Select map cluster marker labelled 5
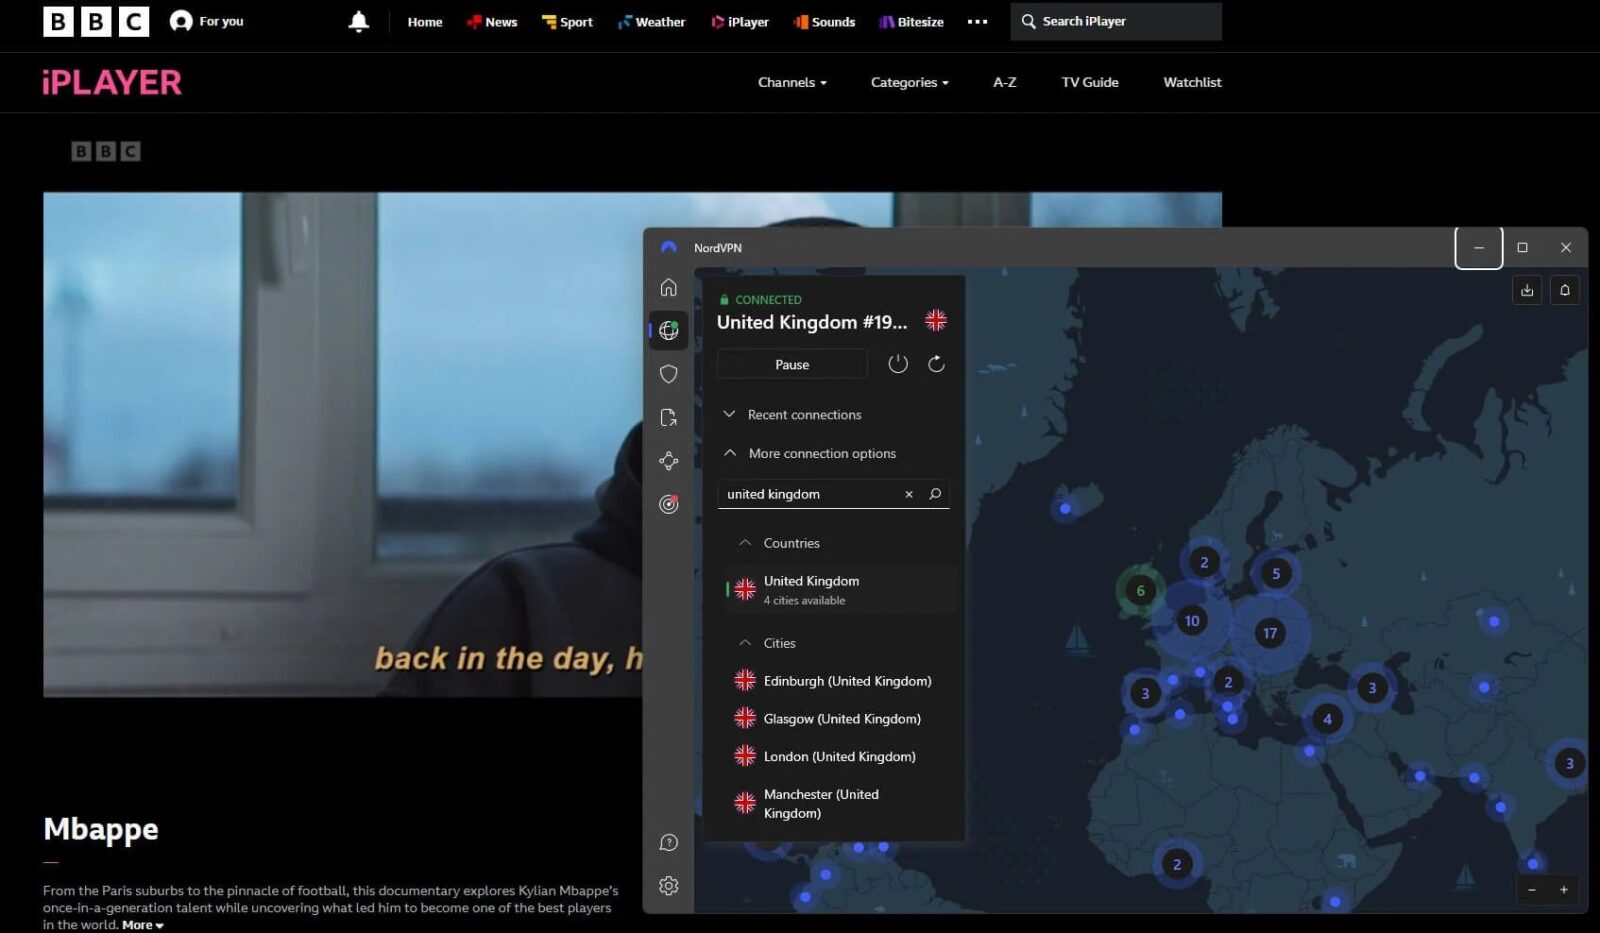 click(1275, 573)
